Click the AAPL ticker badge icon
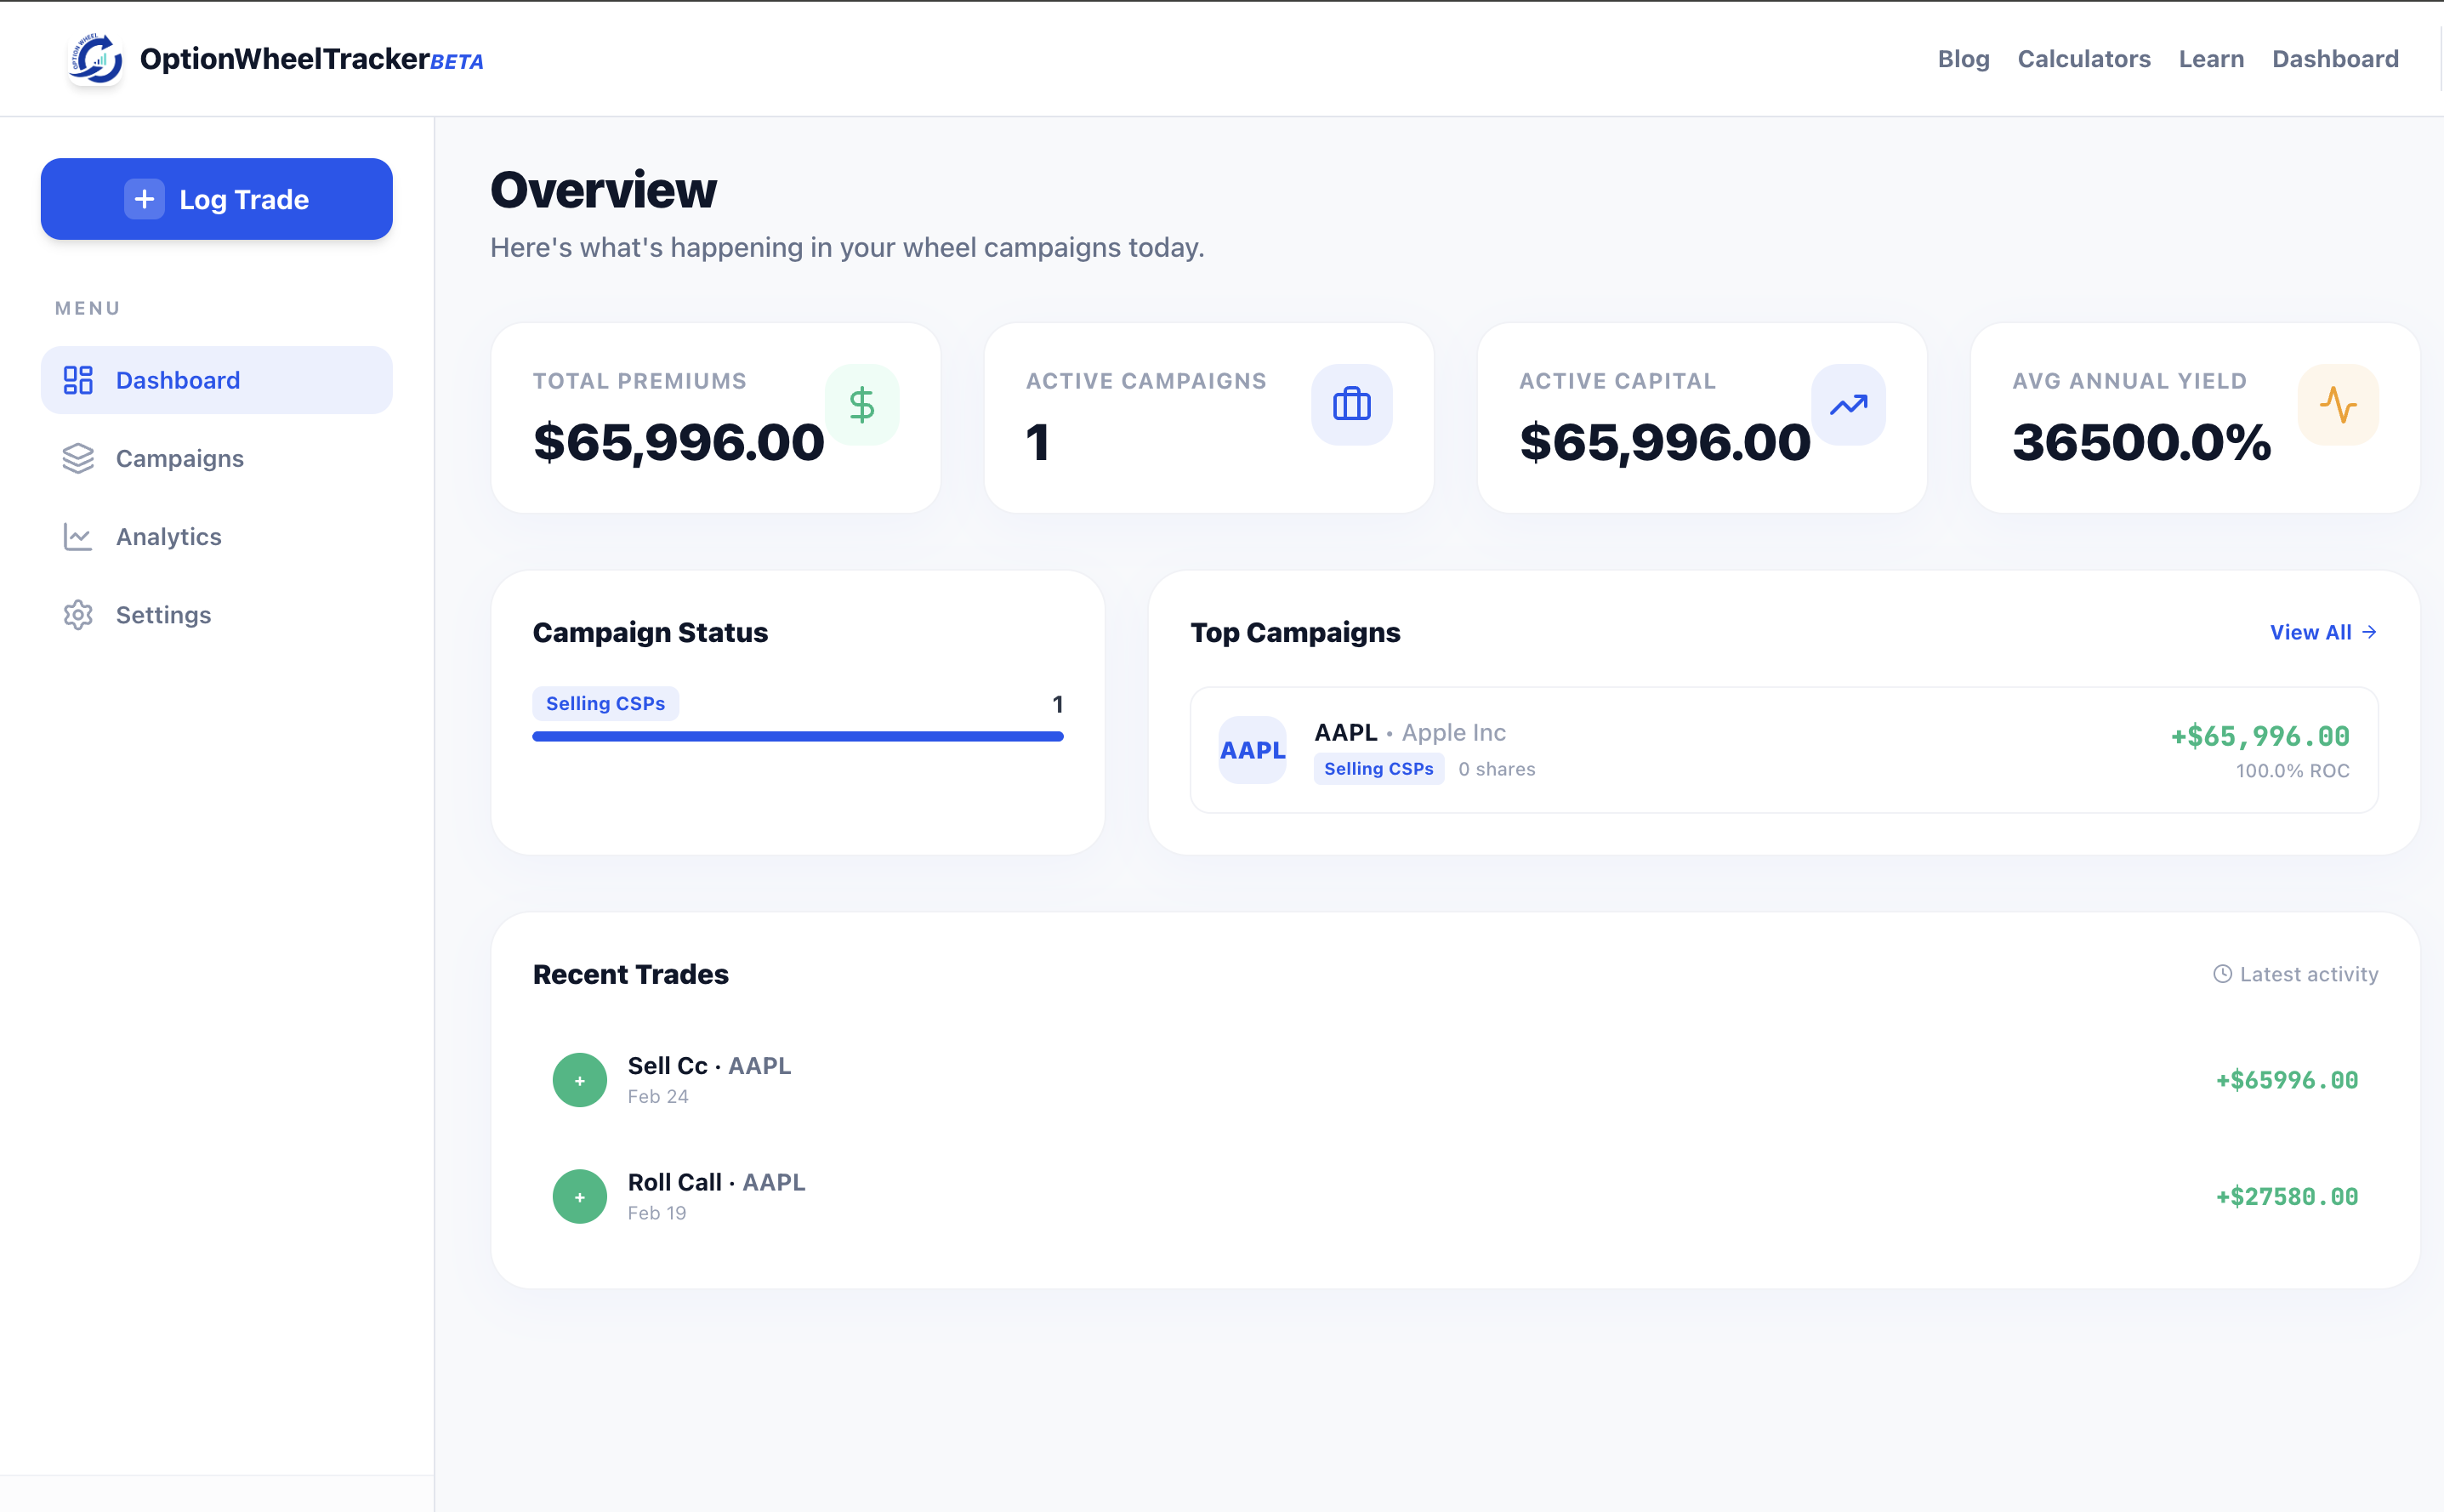 coord(1252,750)
